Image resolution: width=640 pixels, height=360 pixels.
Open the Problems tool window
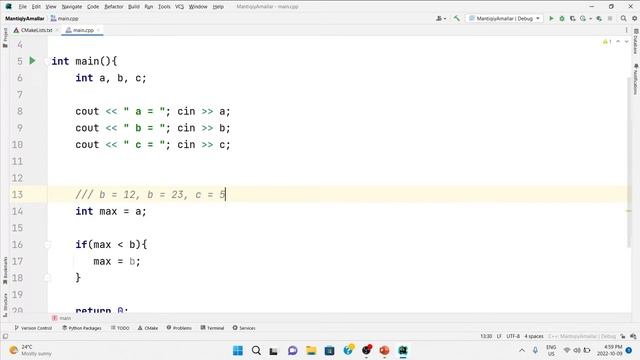click(x=179, y=328)
